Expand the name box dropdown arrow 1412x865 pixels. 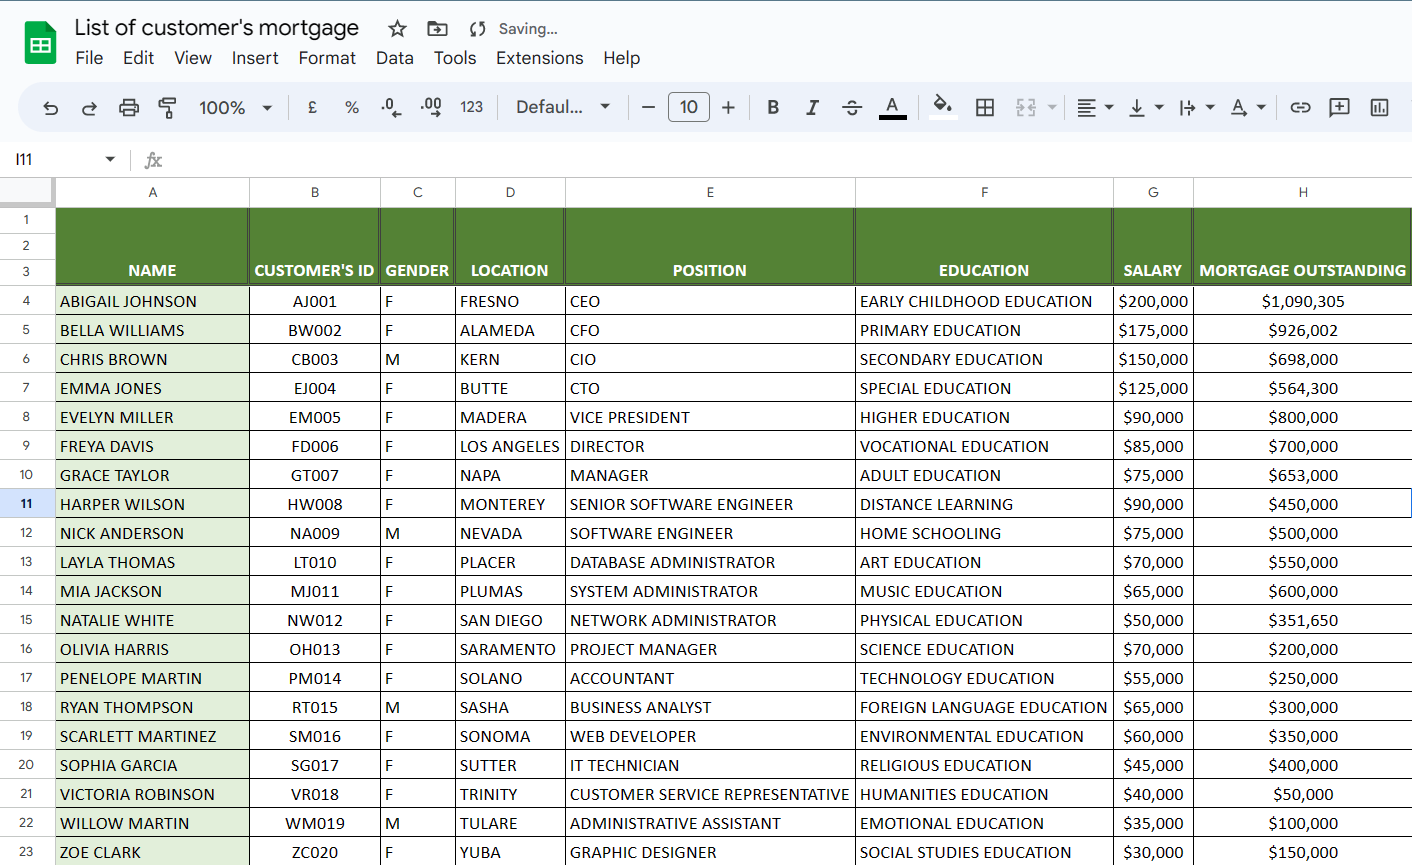pyautogui.click(x=110, y=160)
